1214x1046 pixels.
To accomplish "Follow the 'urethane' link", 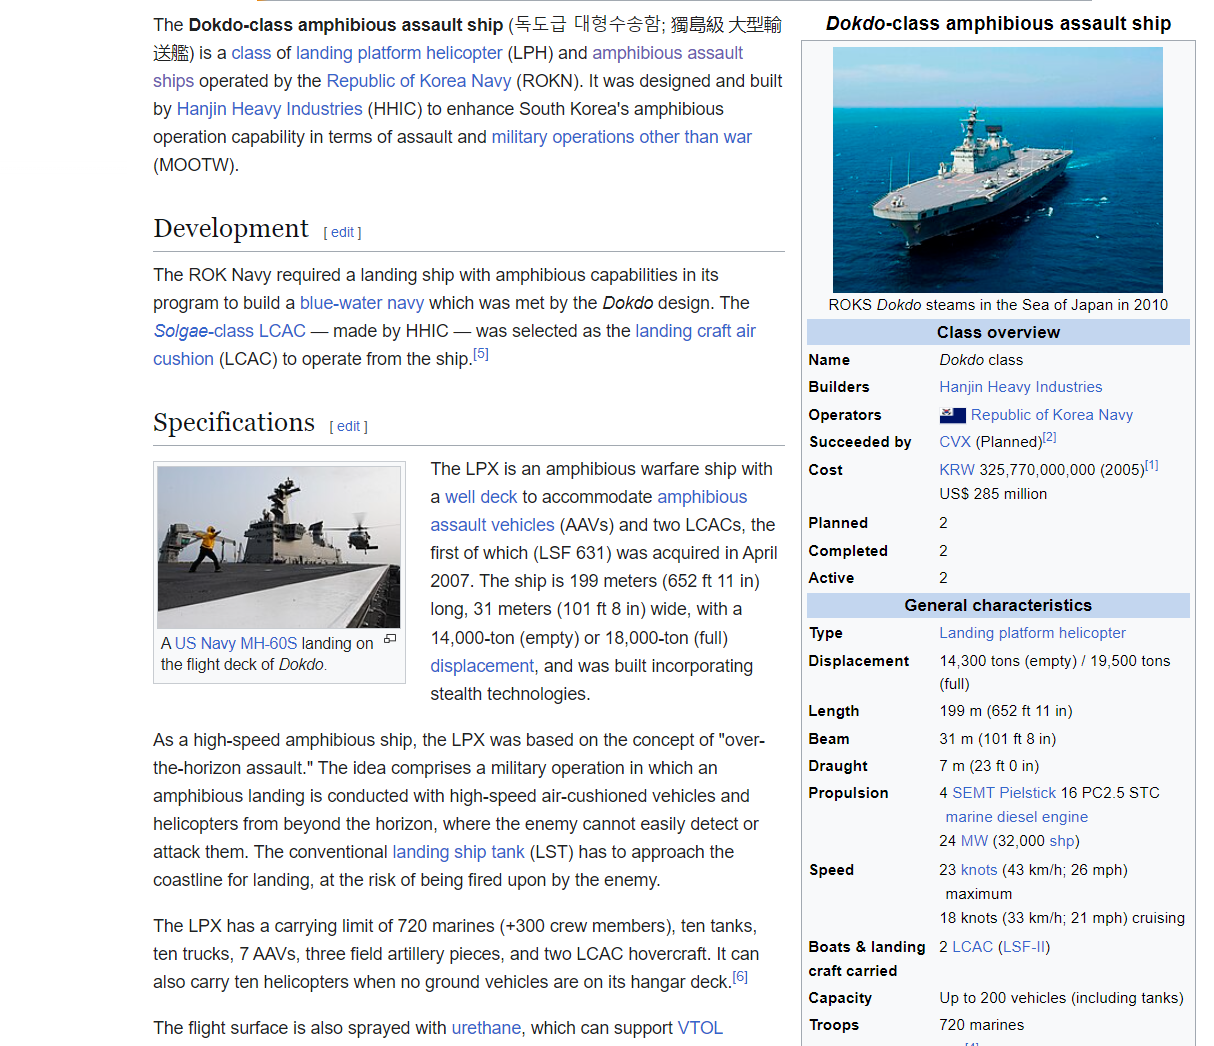I will point(486,1028).
